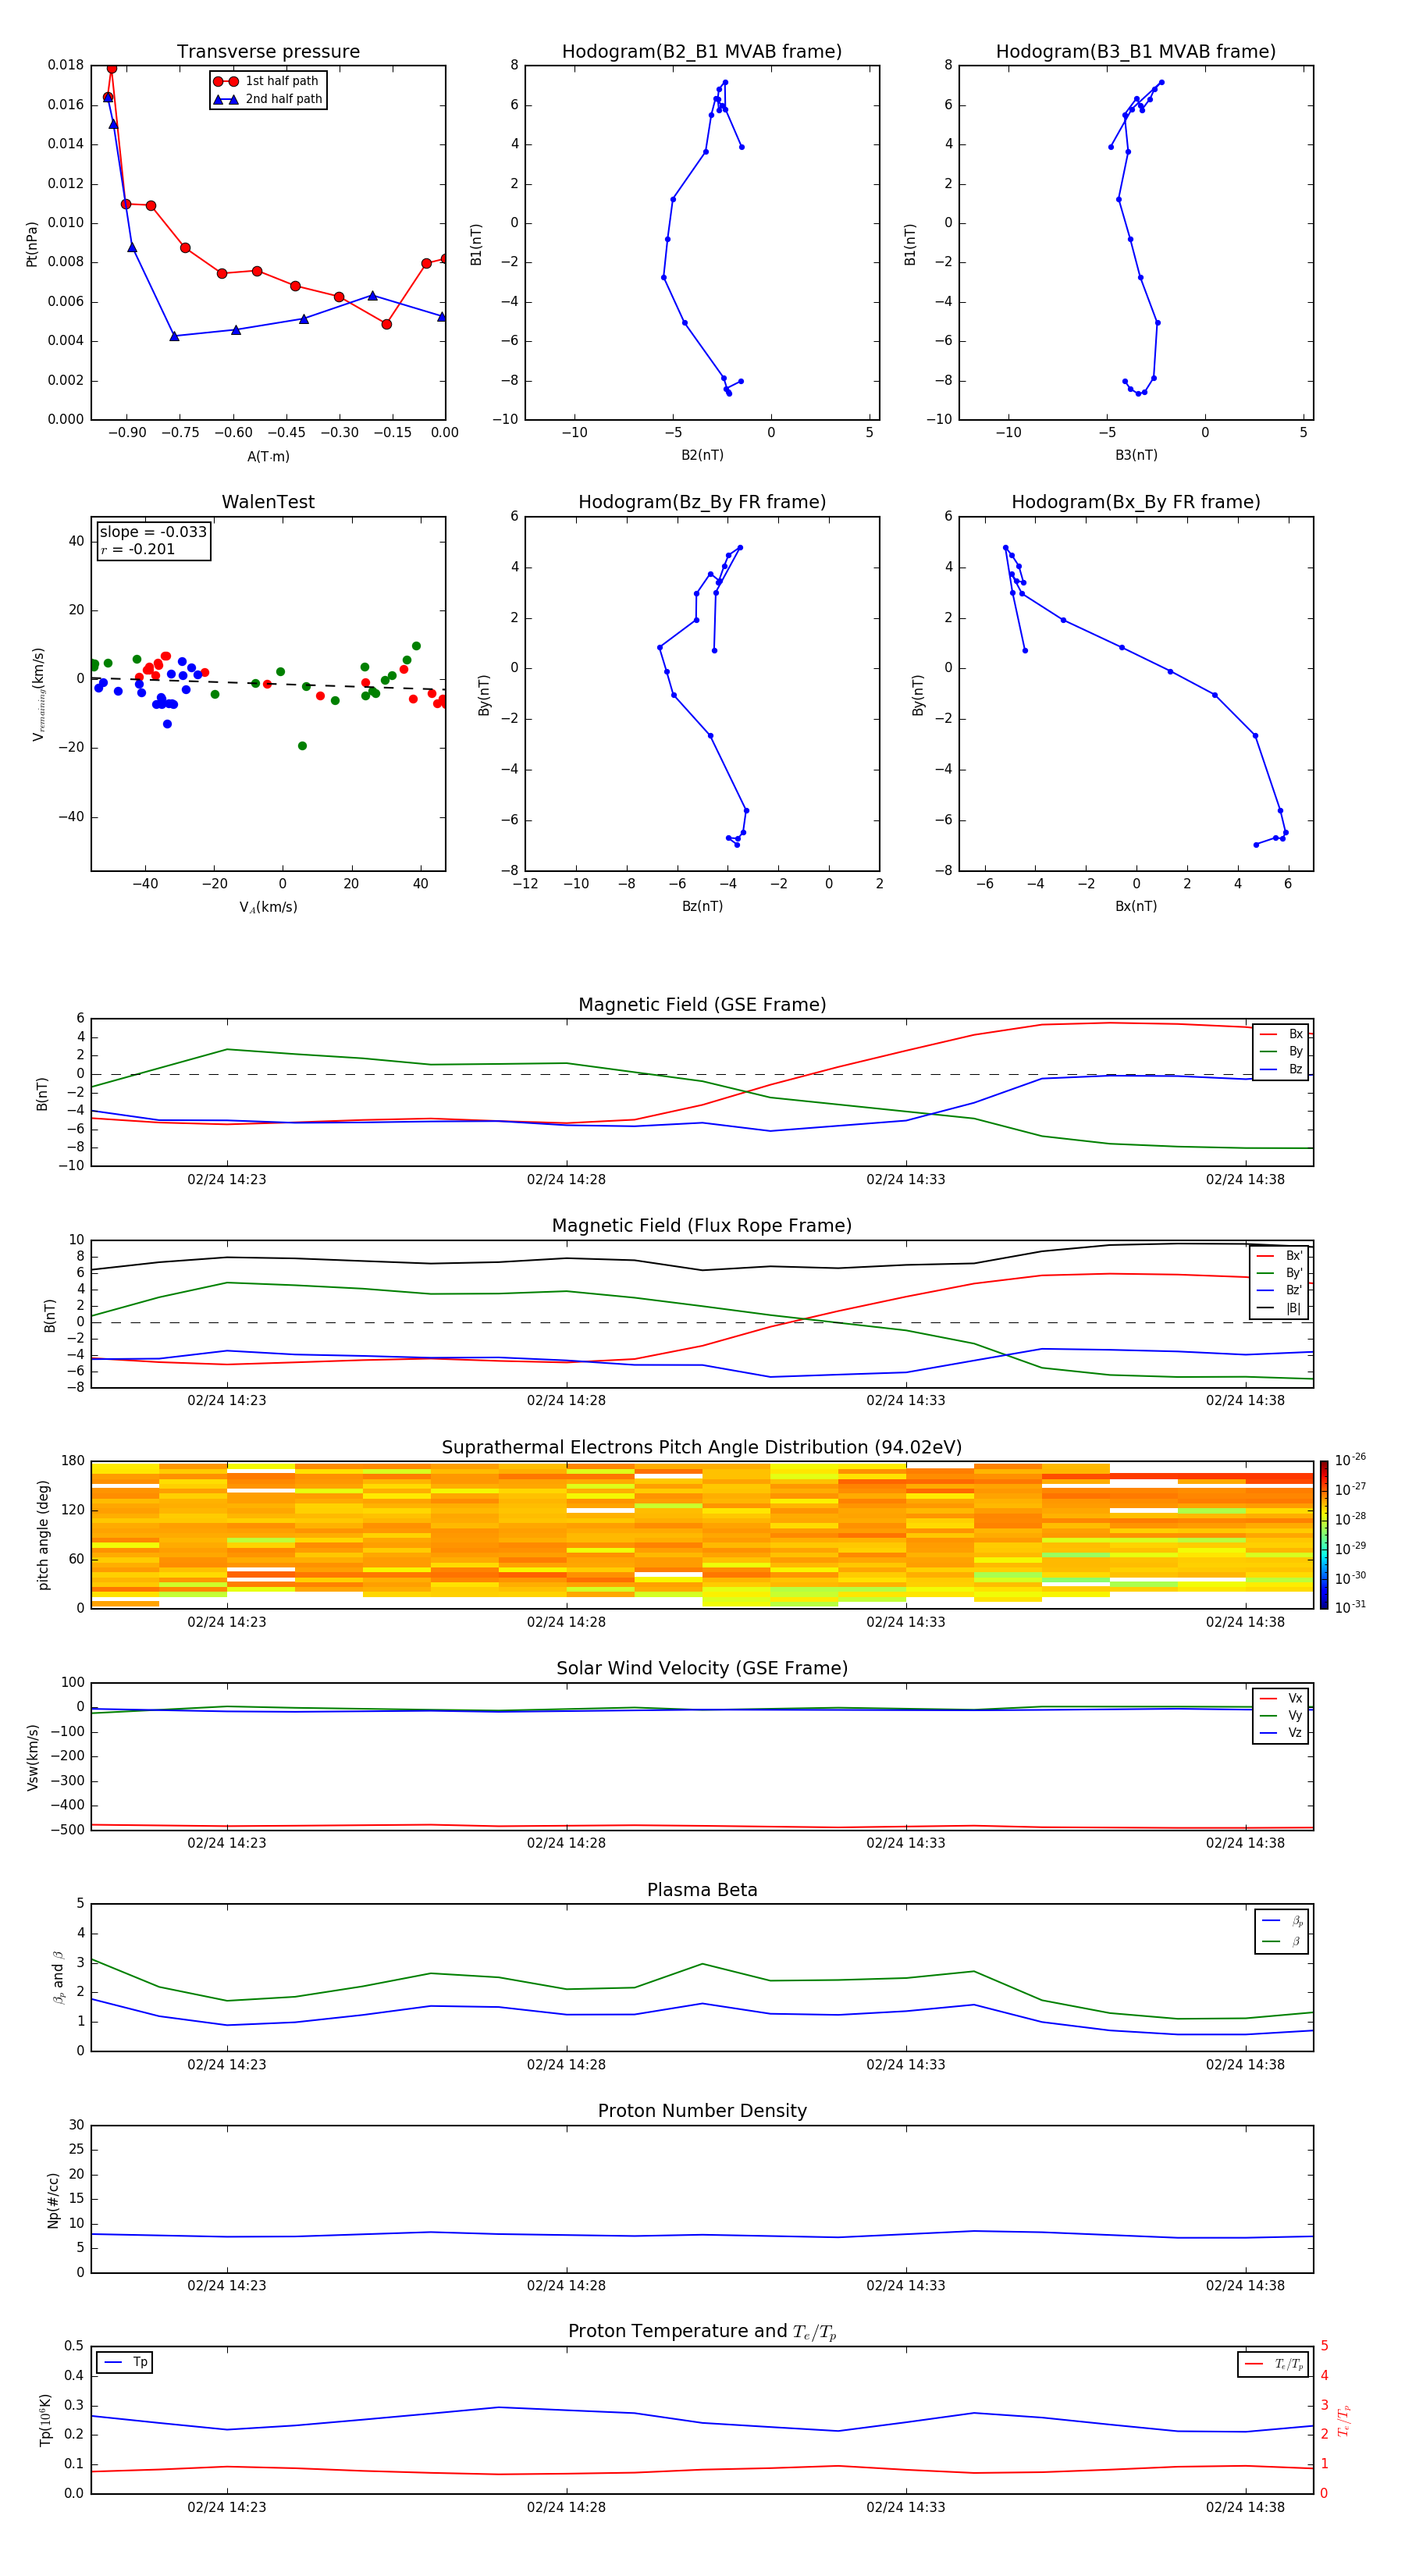Image resolution: width=1405 pixels, height=2576 pixels.
Task: Click the outlier green point near -20 in WalenTest
Action: click(x=302, y=746)
